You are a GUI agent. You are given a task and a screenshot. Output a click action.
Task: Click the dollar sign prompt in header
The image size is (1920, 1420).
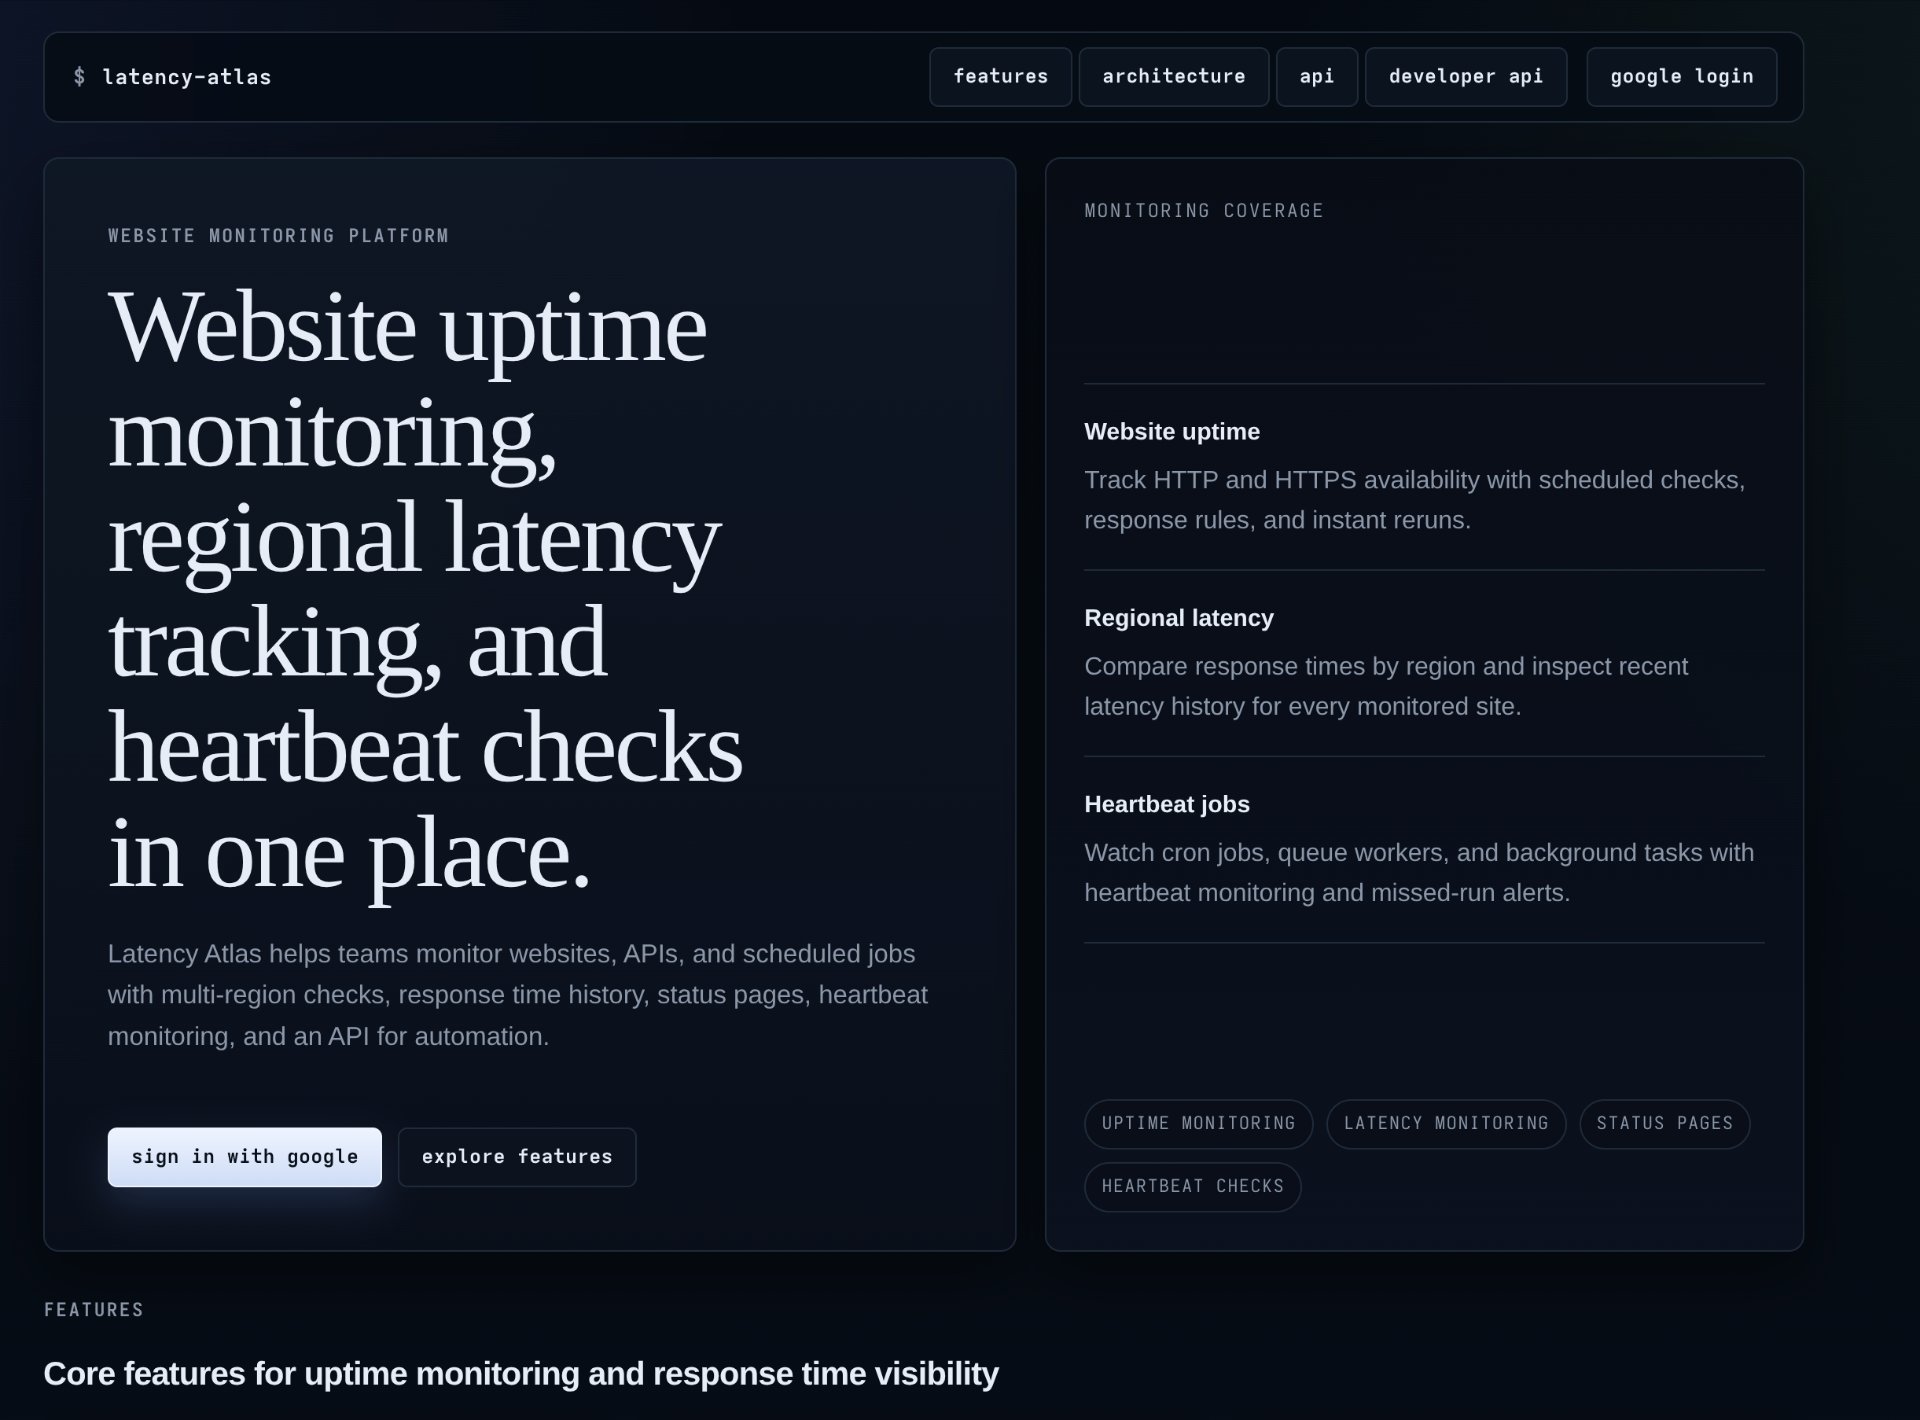tap(79, 77)
